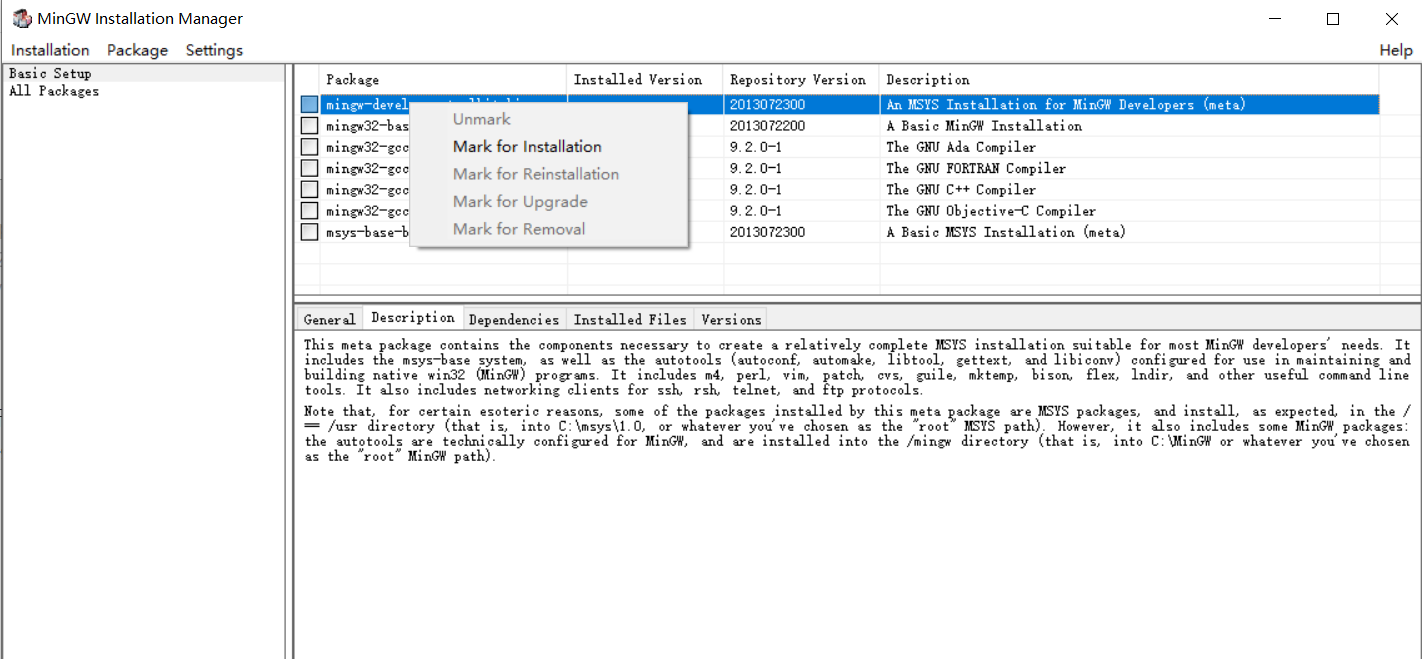Select Basic Setup in left panel
Image resolution: width=1422 pixels, height=659 pixels.
[50, 73]
